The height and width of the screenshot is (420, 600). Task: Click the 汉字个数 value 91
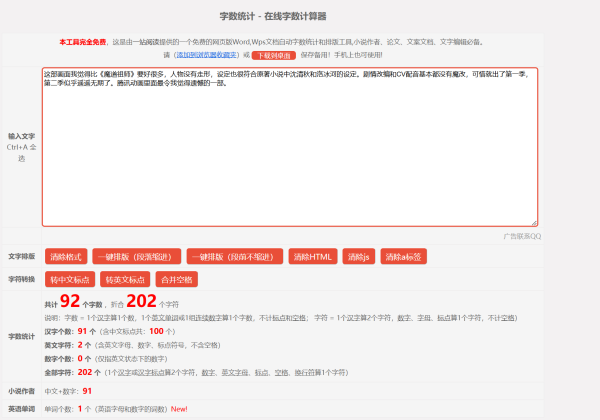click(82, 331)
